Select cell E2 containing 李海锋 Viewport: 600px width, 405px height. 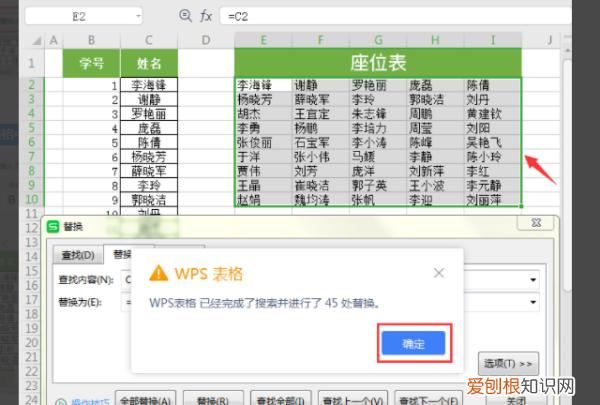click(263, 85)
